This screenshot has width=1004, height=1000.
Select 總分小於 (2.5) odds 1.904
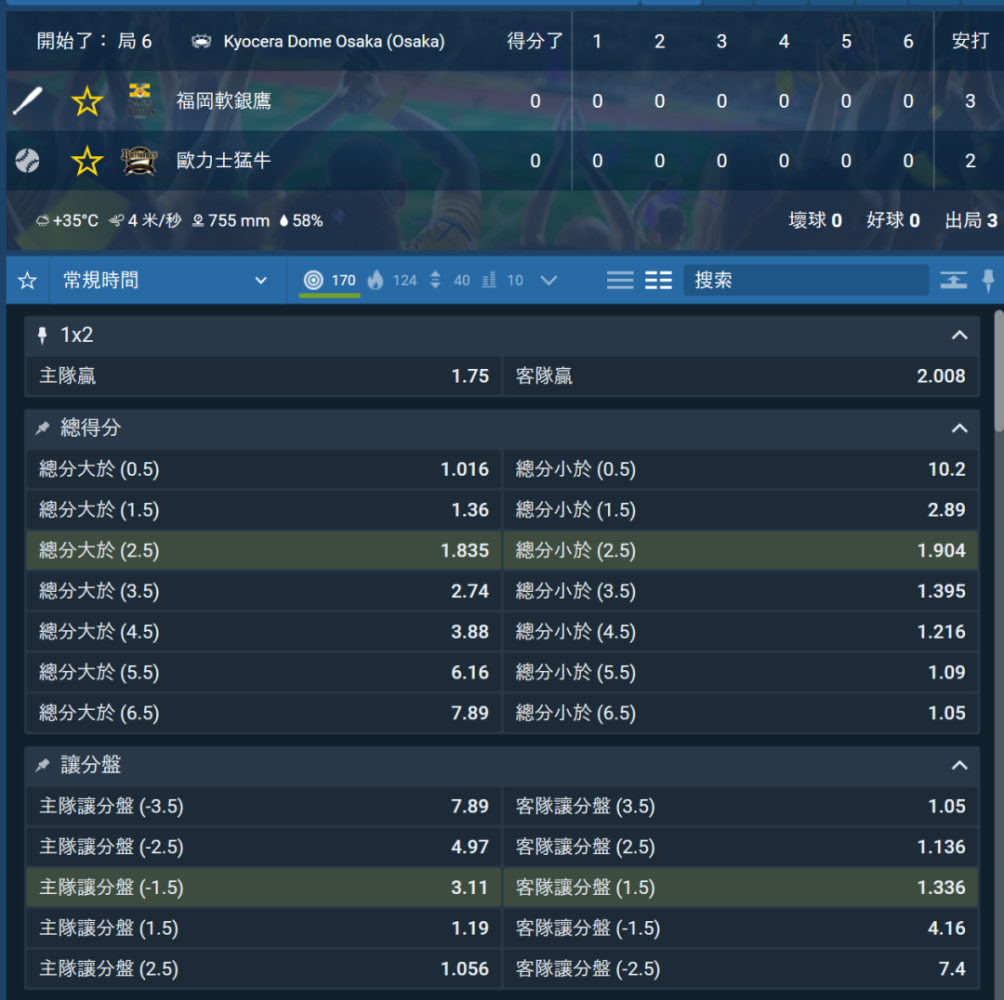coord(740,551)
